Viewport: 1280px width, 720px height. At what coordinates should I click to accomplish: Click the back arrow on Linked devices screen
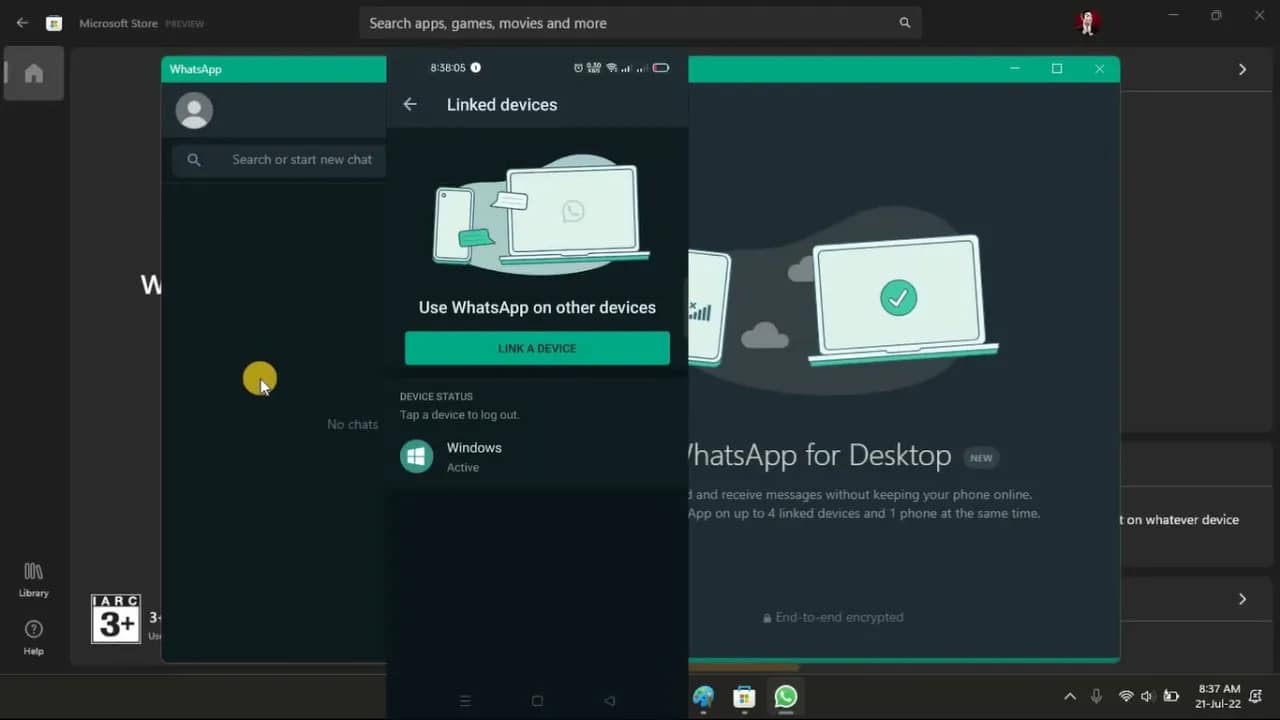(410, 104)
